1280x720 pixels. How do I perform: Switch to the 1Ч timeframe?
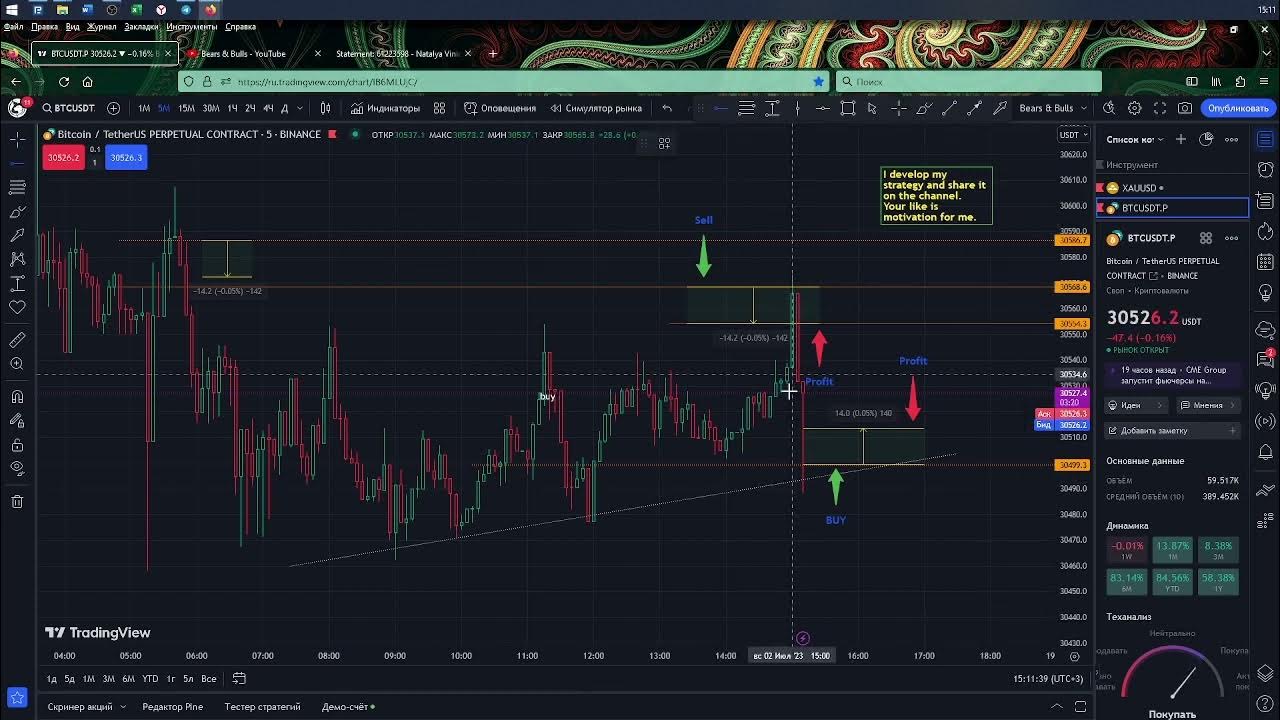[x=232, y=108]
